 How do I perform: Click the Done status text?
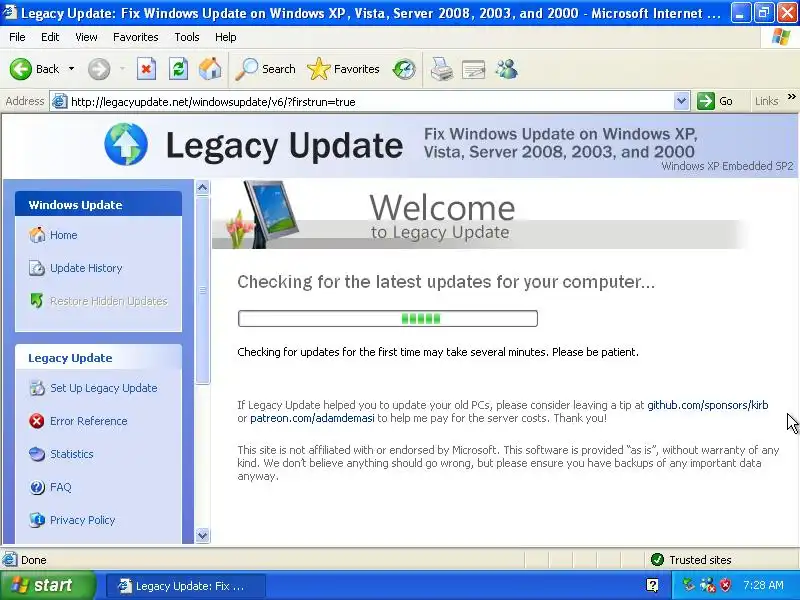(x=34, y=560)
